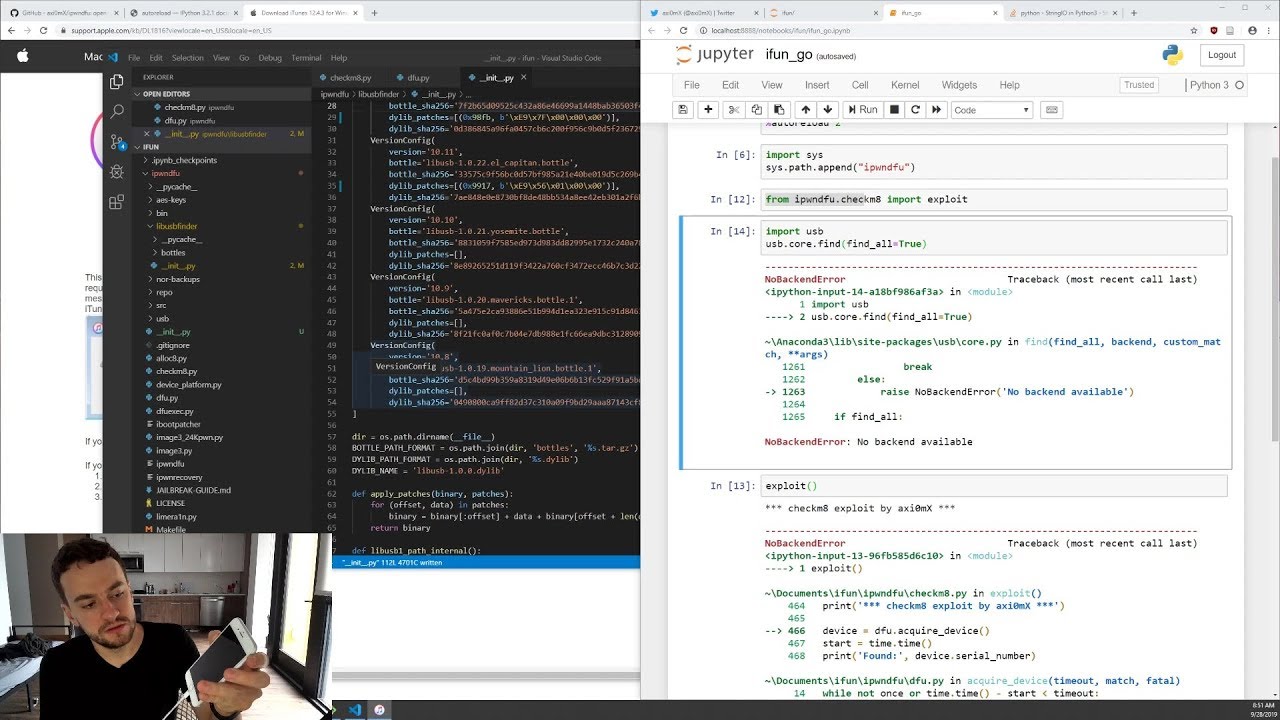This screenshot has height=720, width=1280.
Task: Move the selected cell up
Action: point(805,110)
